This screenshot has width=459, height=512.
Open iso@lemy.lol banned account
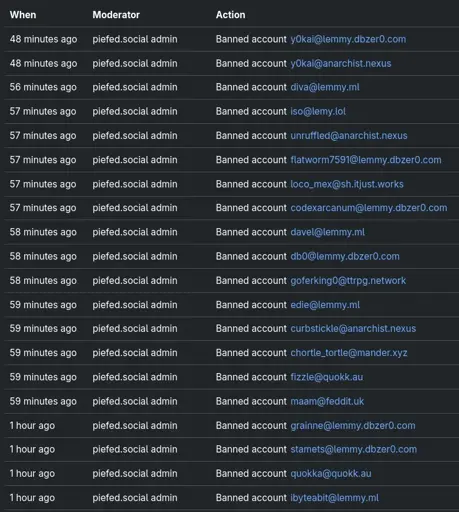pos(318,111)
